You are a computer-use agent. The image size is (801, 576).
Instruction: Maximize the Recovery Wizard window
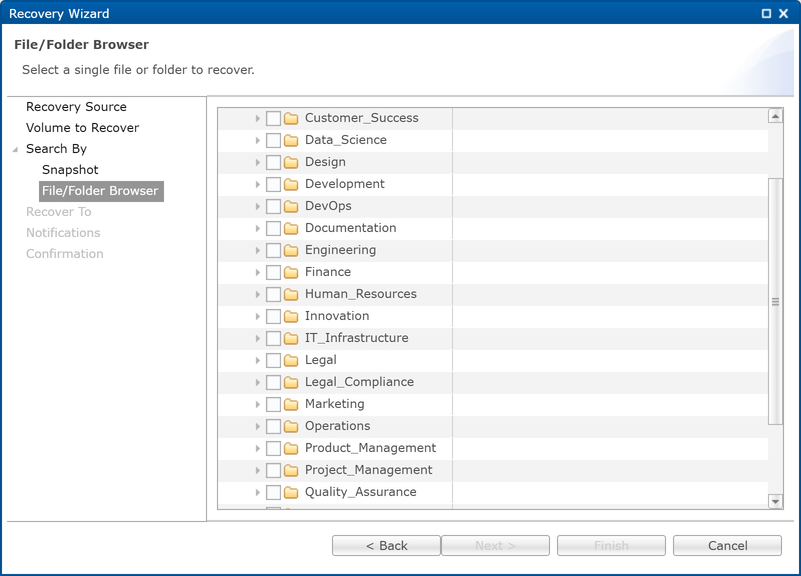766,14
